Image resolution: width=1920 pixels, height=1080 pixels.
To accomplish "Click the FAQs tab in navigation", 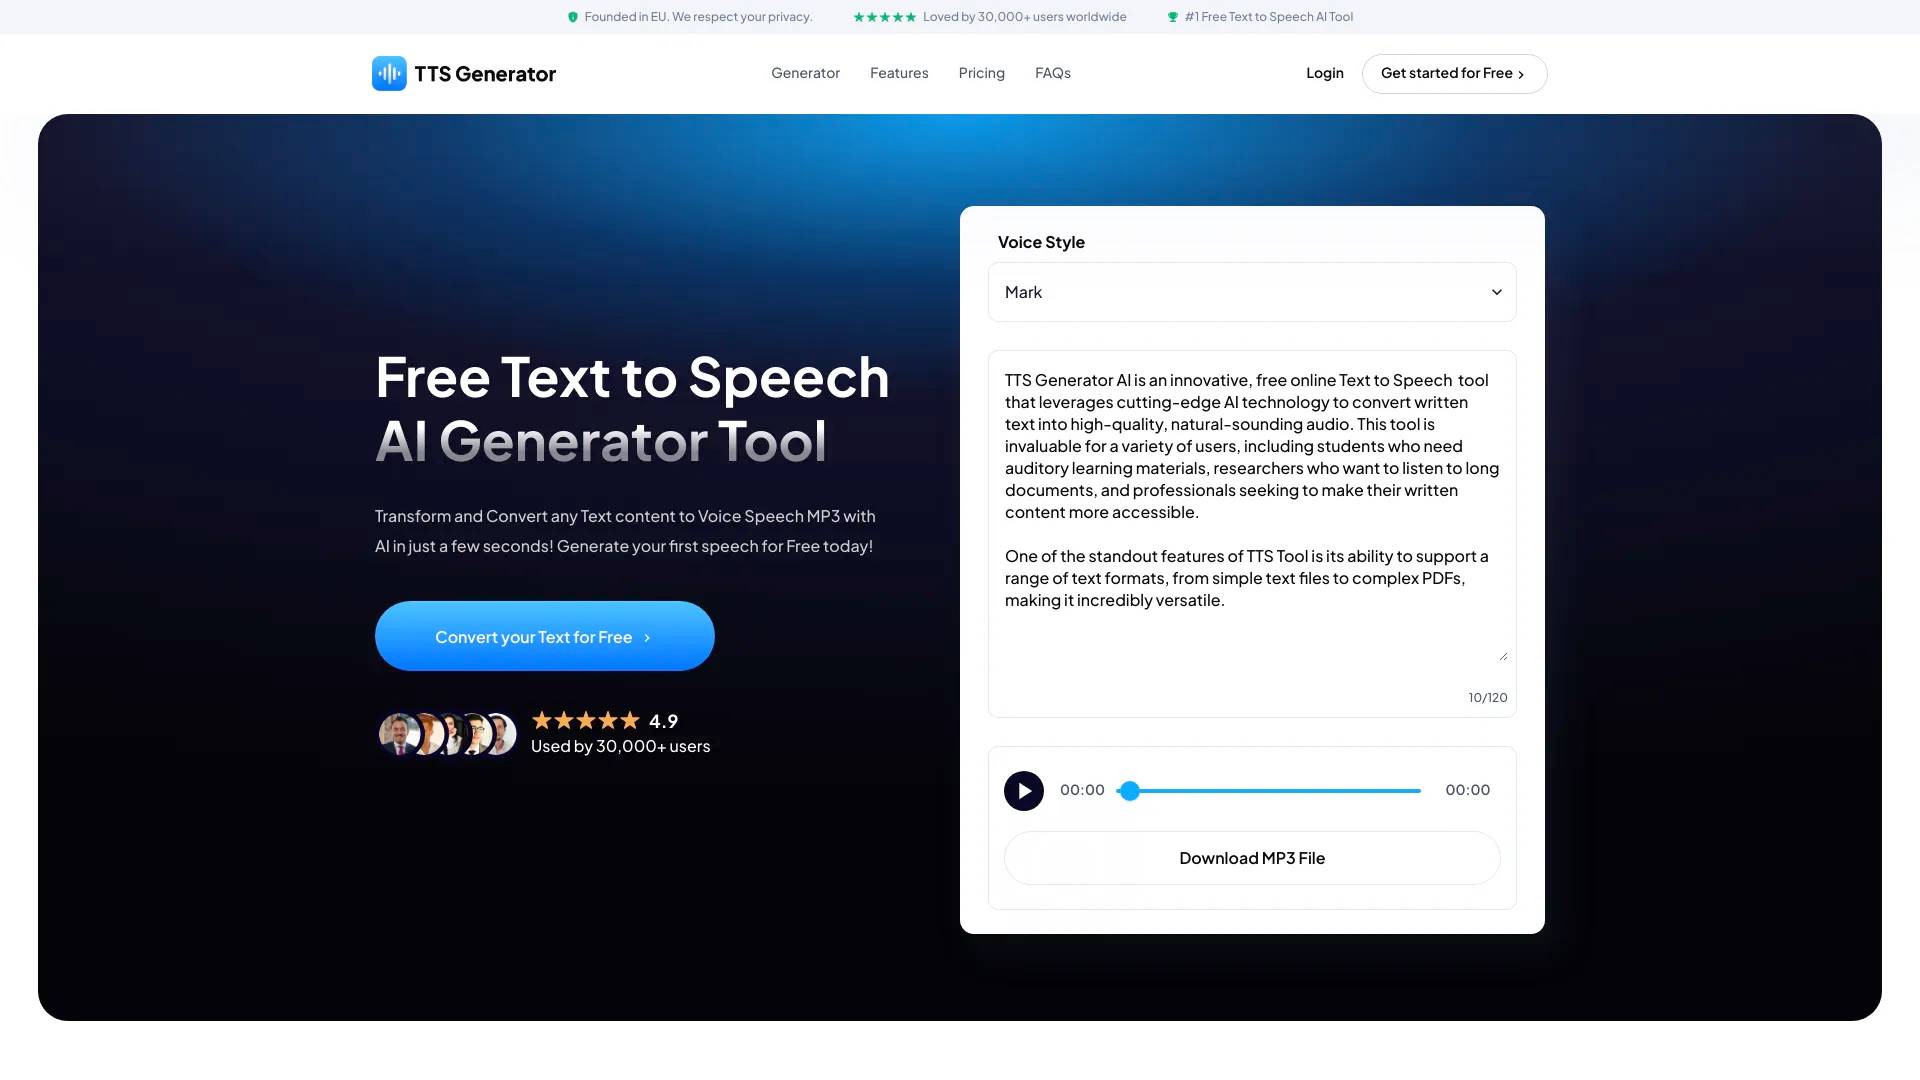I will point(1052,73).
